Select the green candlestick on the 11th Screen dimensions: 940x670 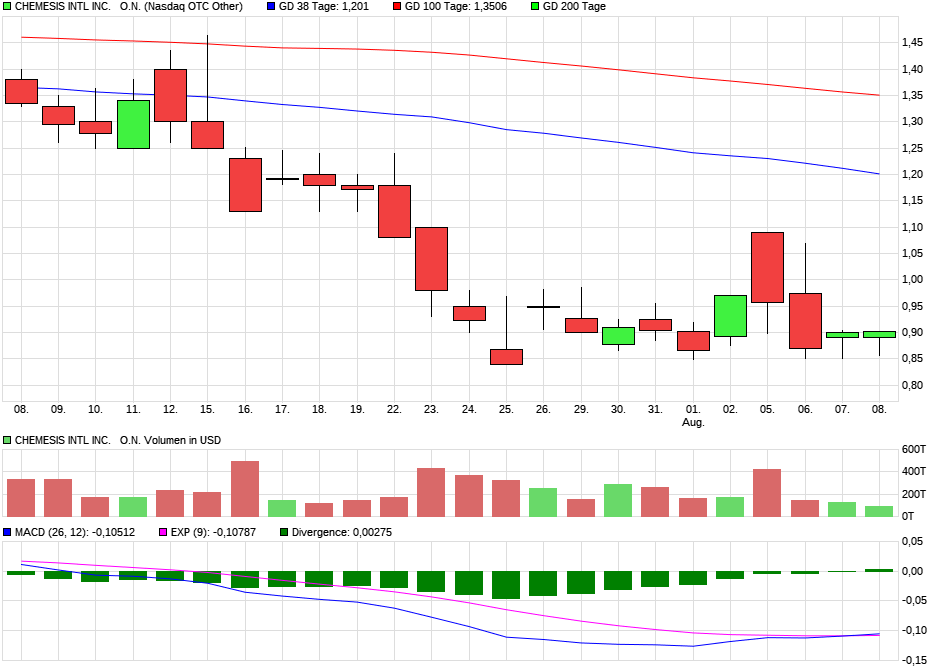[132, 125]
